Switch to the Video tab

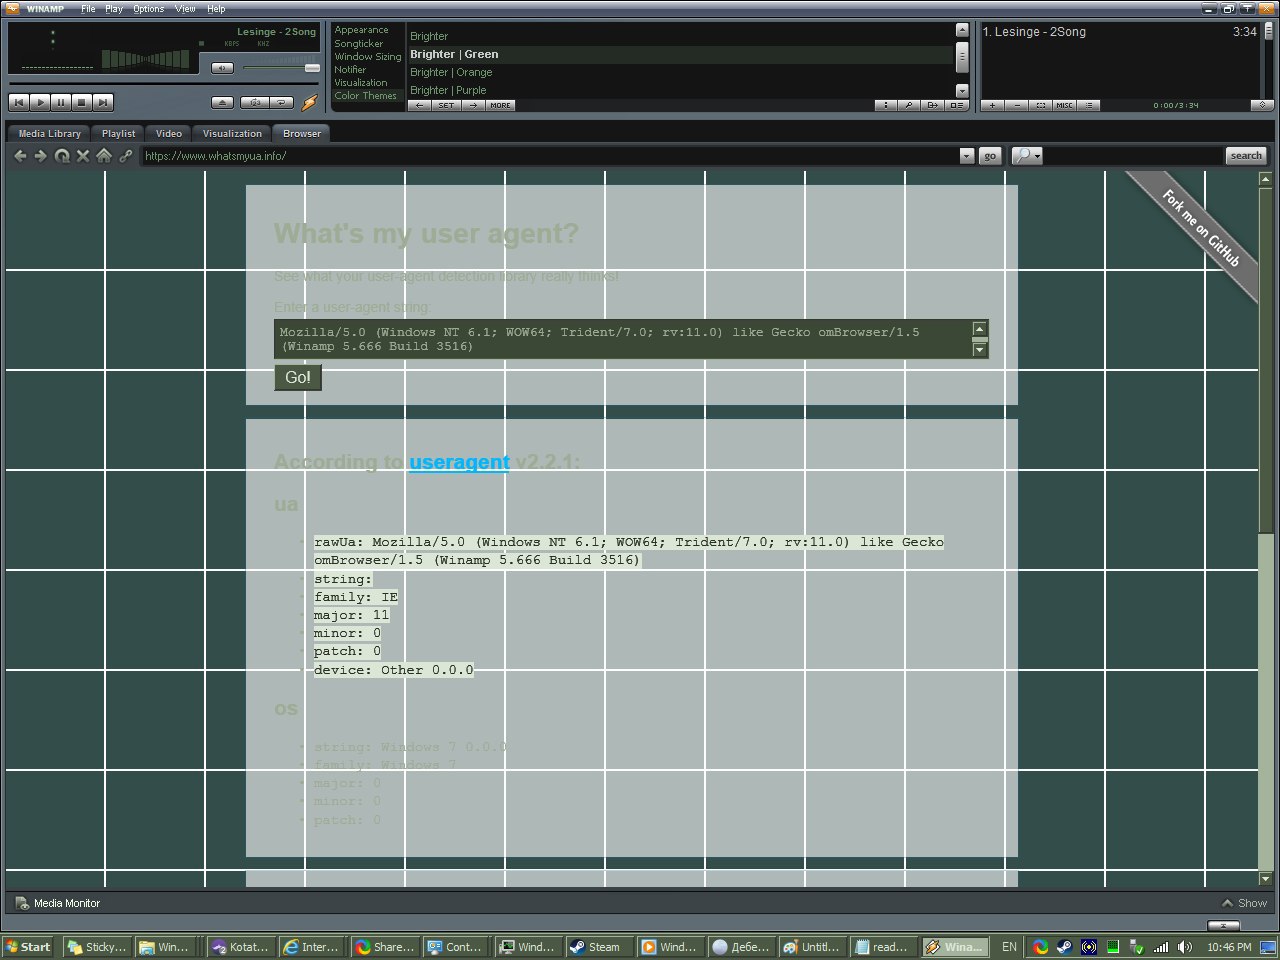(169, 133)
